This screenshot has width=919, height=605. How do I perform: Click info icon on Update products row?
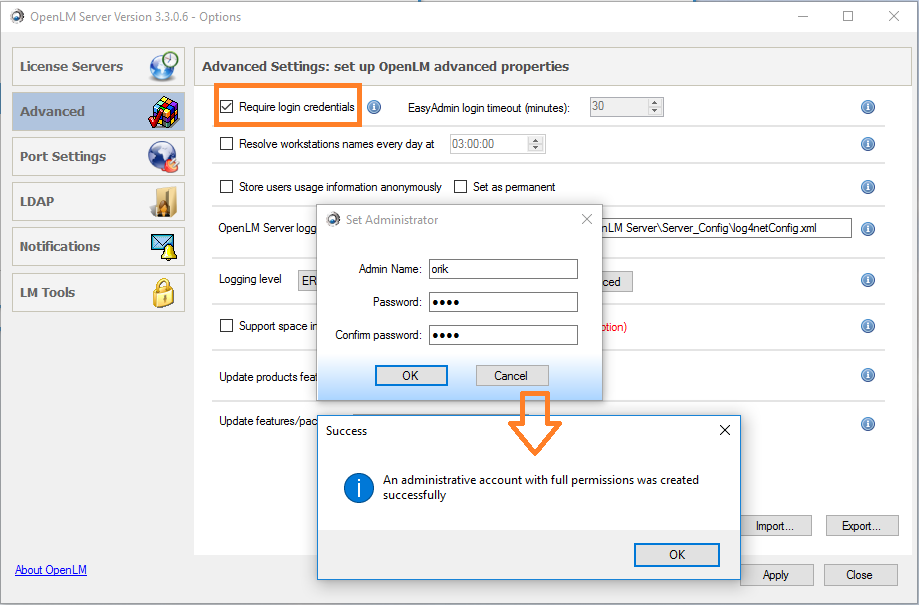pos(868,375)
